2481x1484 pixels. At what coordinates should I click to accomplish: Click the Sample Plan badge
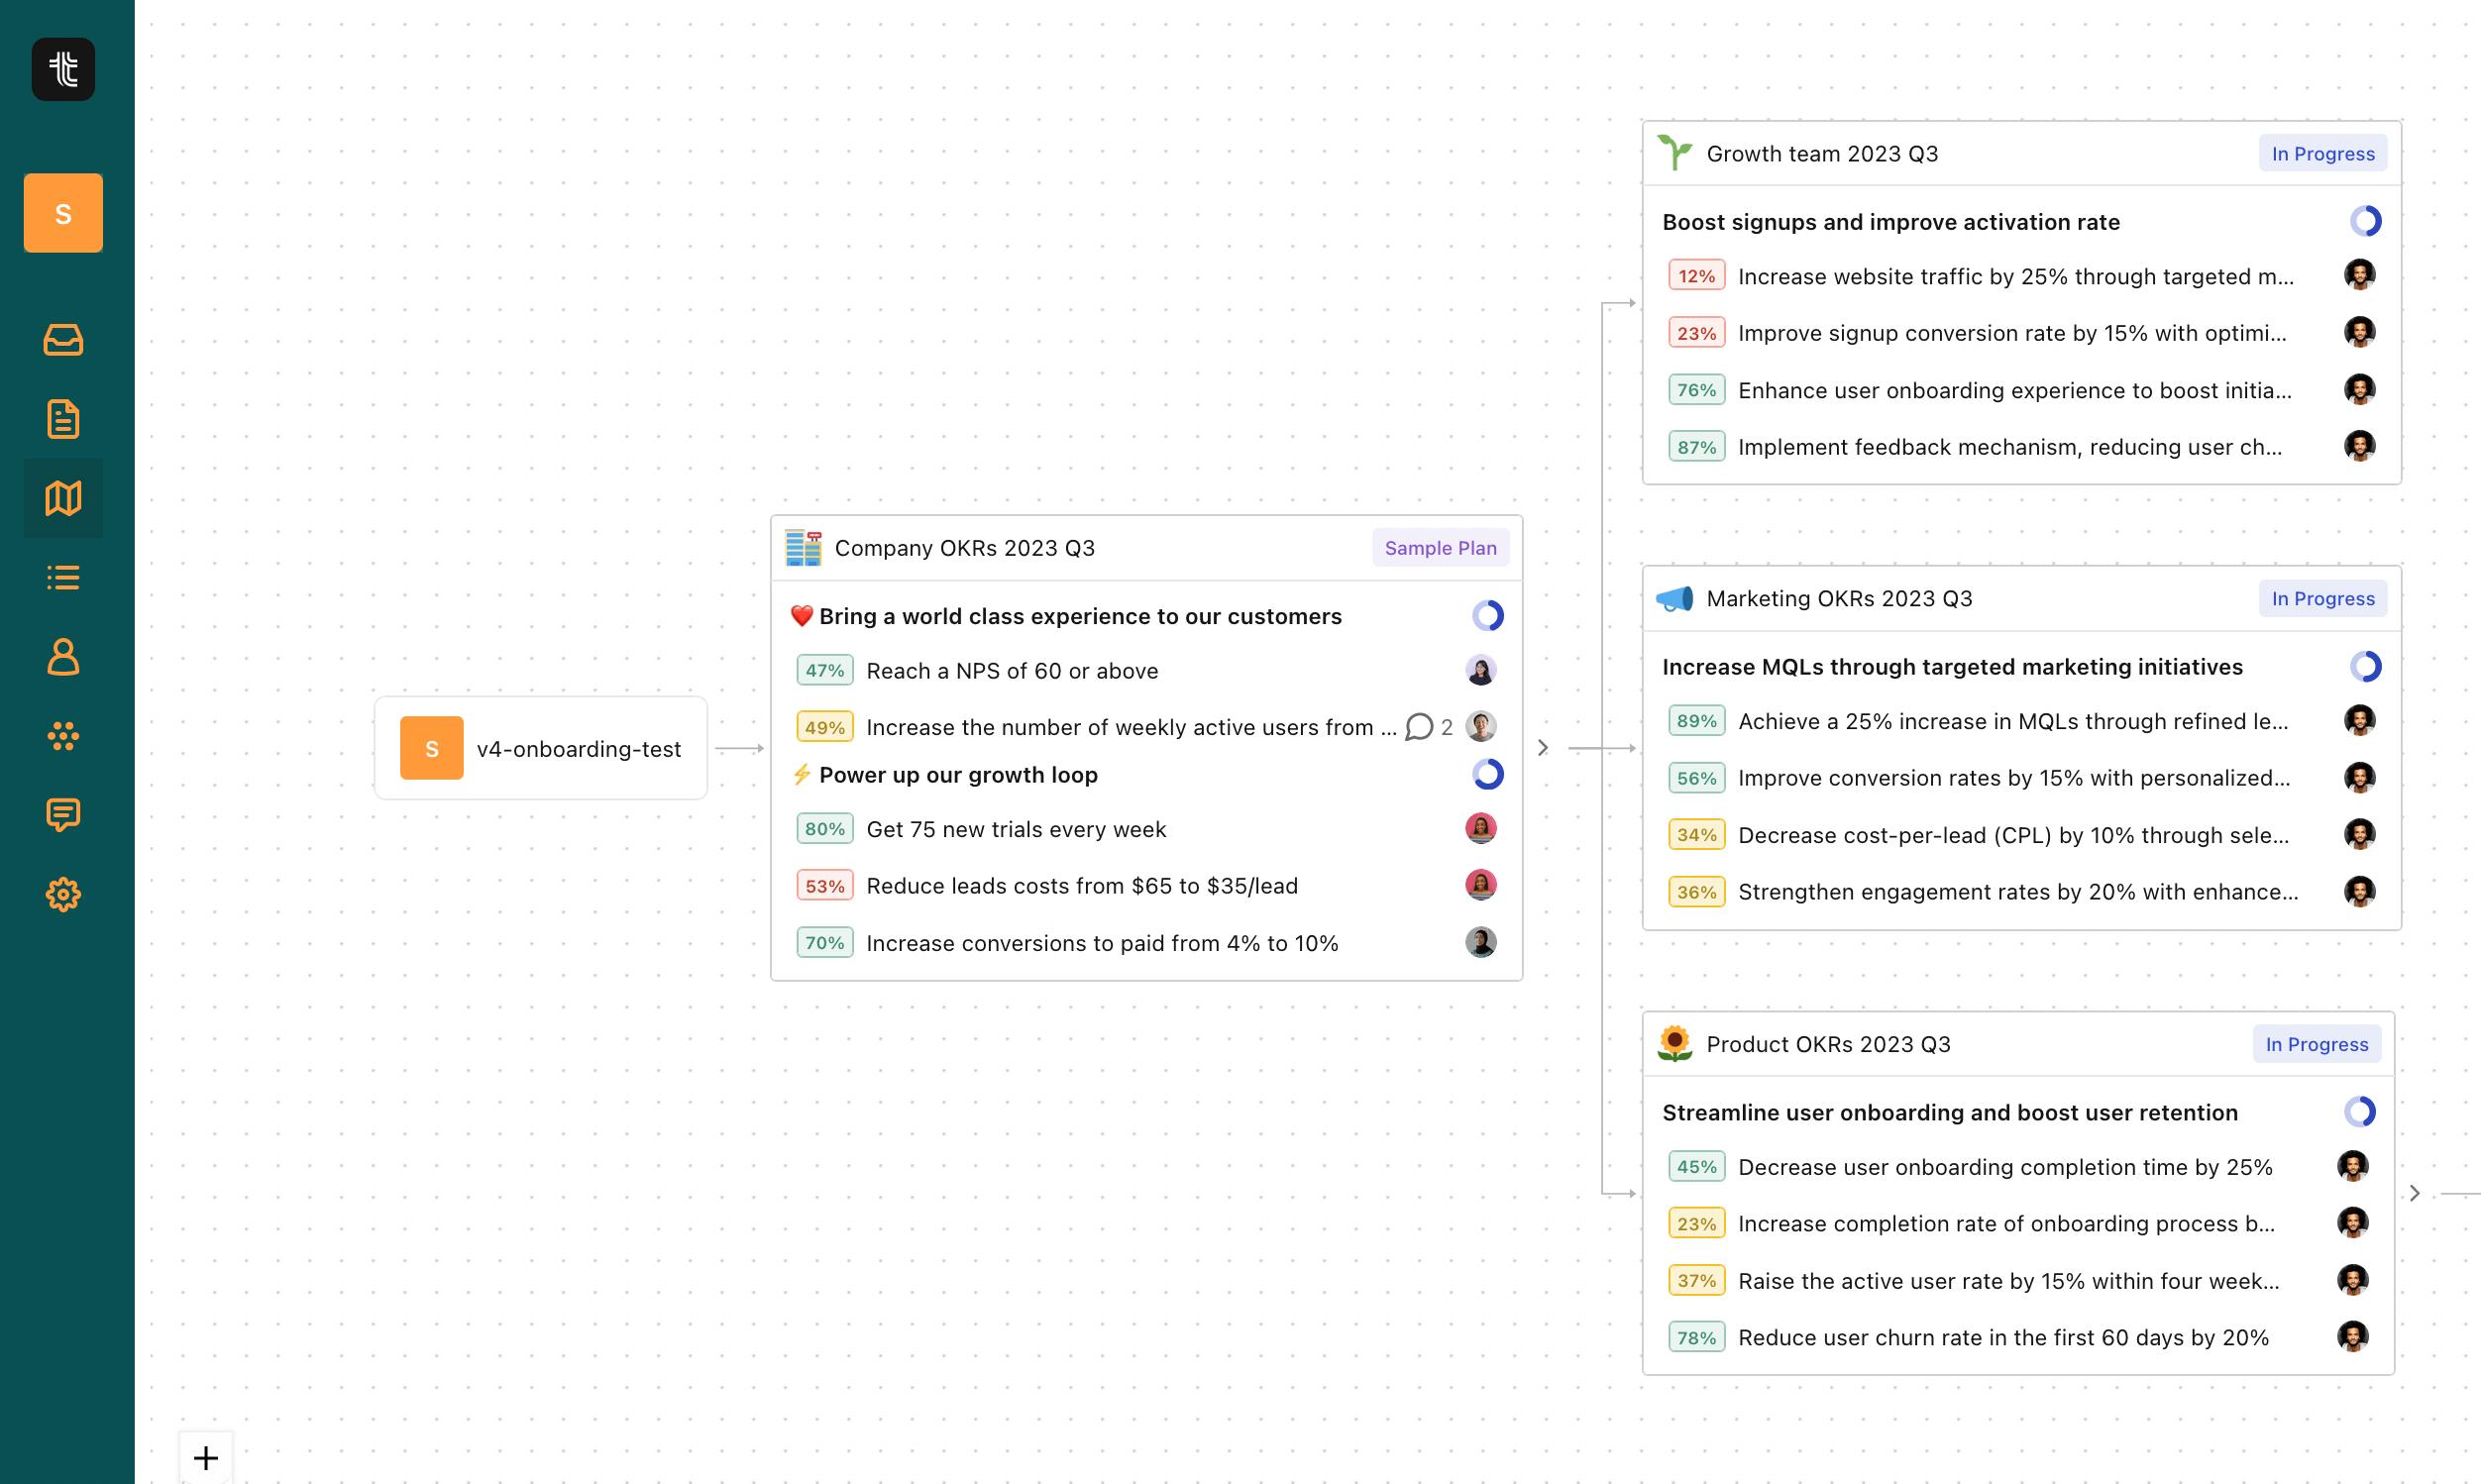pyautogui.click(x=1440, y=548)
